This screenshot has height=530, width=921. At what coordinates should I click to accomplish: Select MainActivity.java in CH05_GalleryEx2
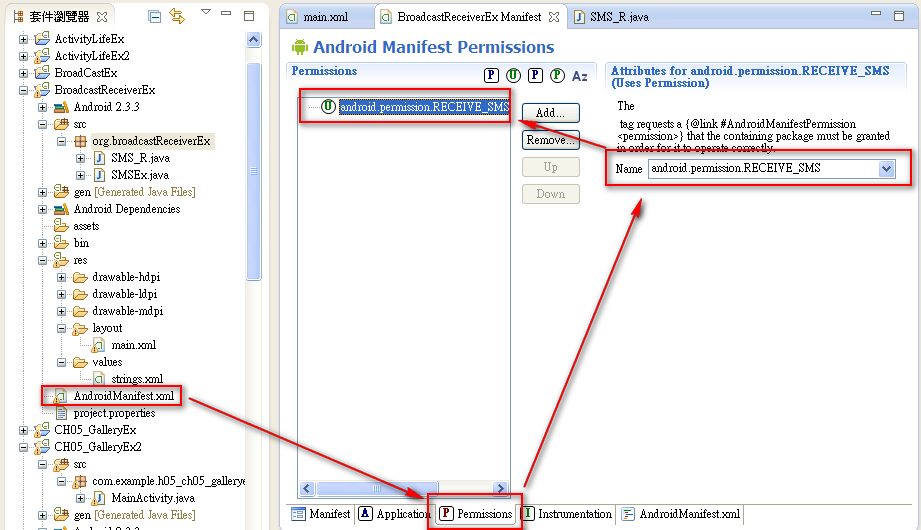[x=153, y=498]
